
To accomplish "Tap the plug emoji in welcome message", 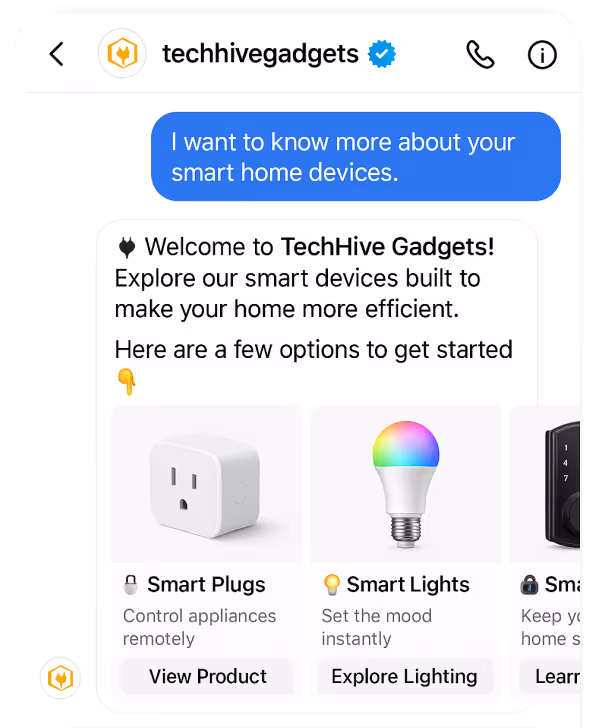I will coord(127,247).
